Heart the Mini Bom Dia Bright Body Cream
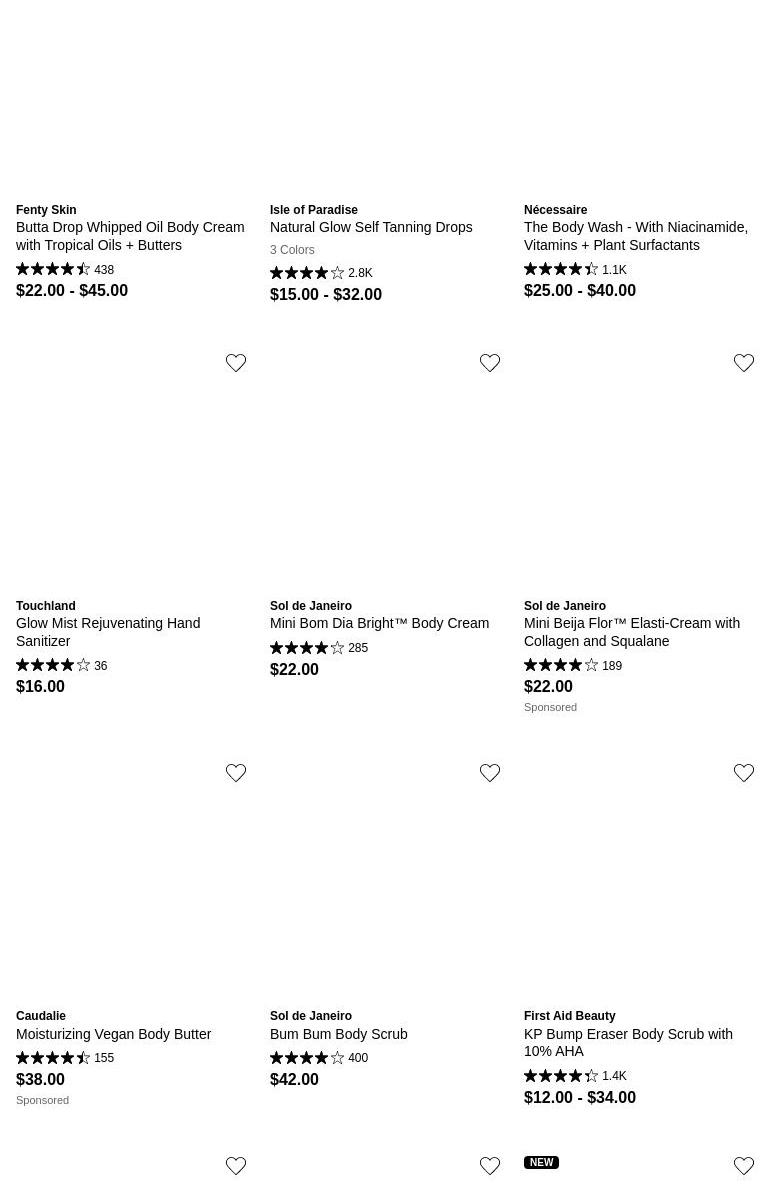This screenshot has height=1185, width=770. 490,363
